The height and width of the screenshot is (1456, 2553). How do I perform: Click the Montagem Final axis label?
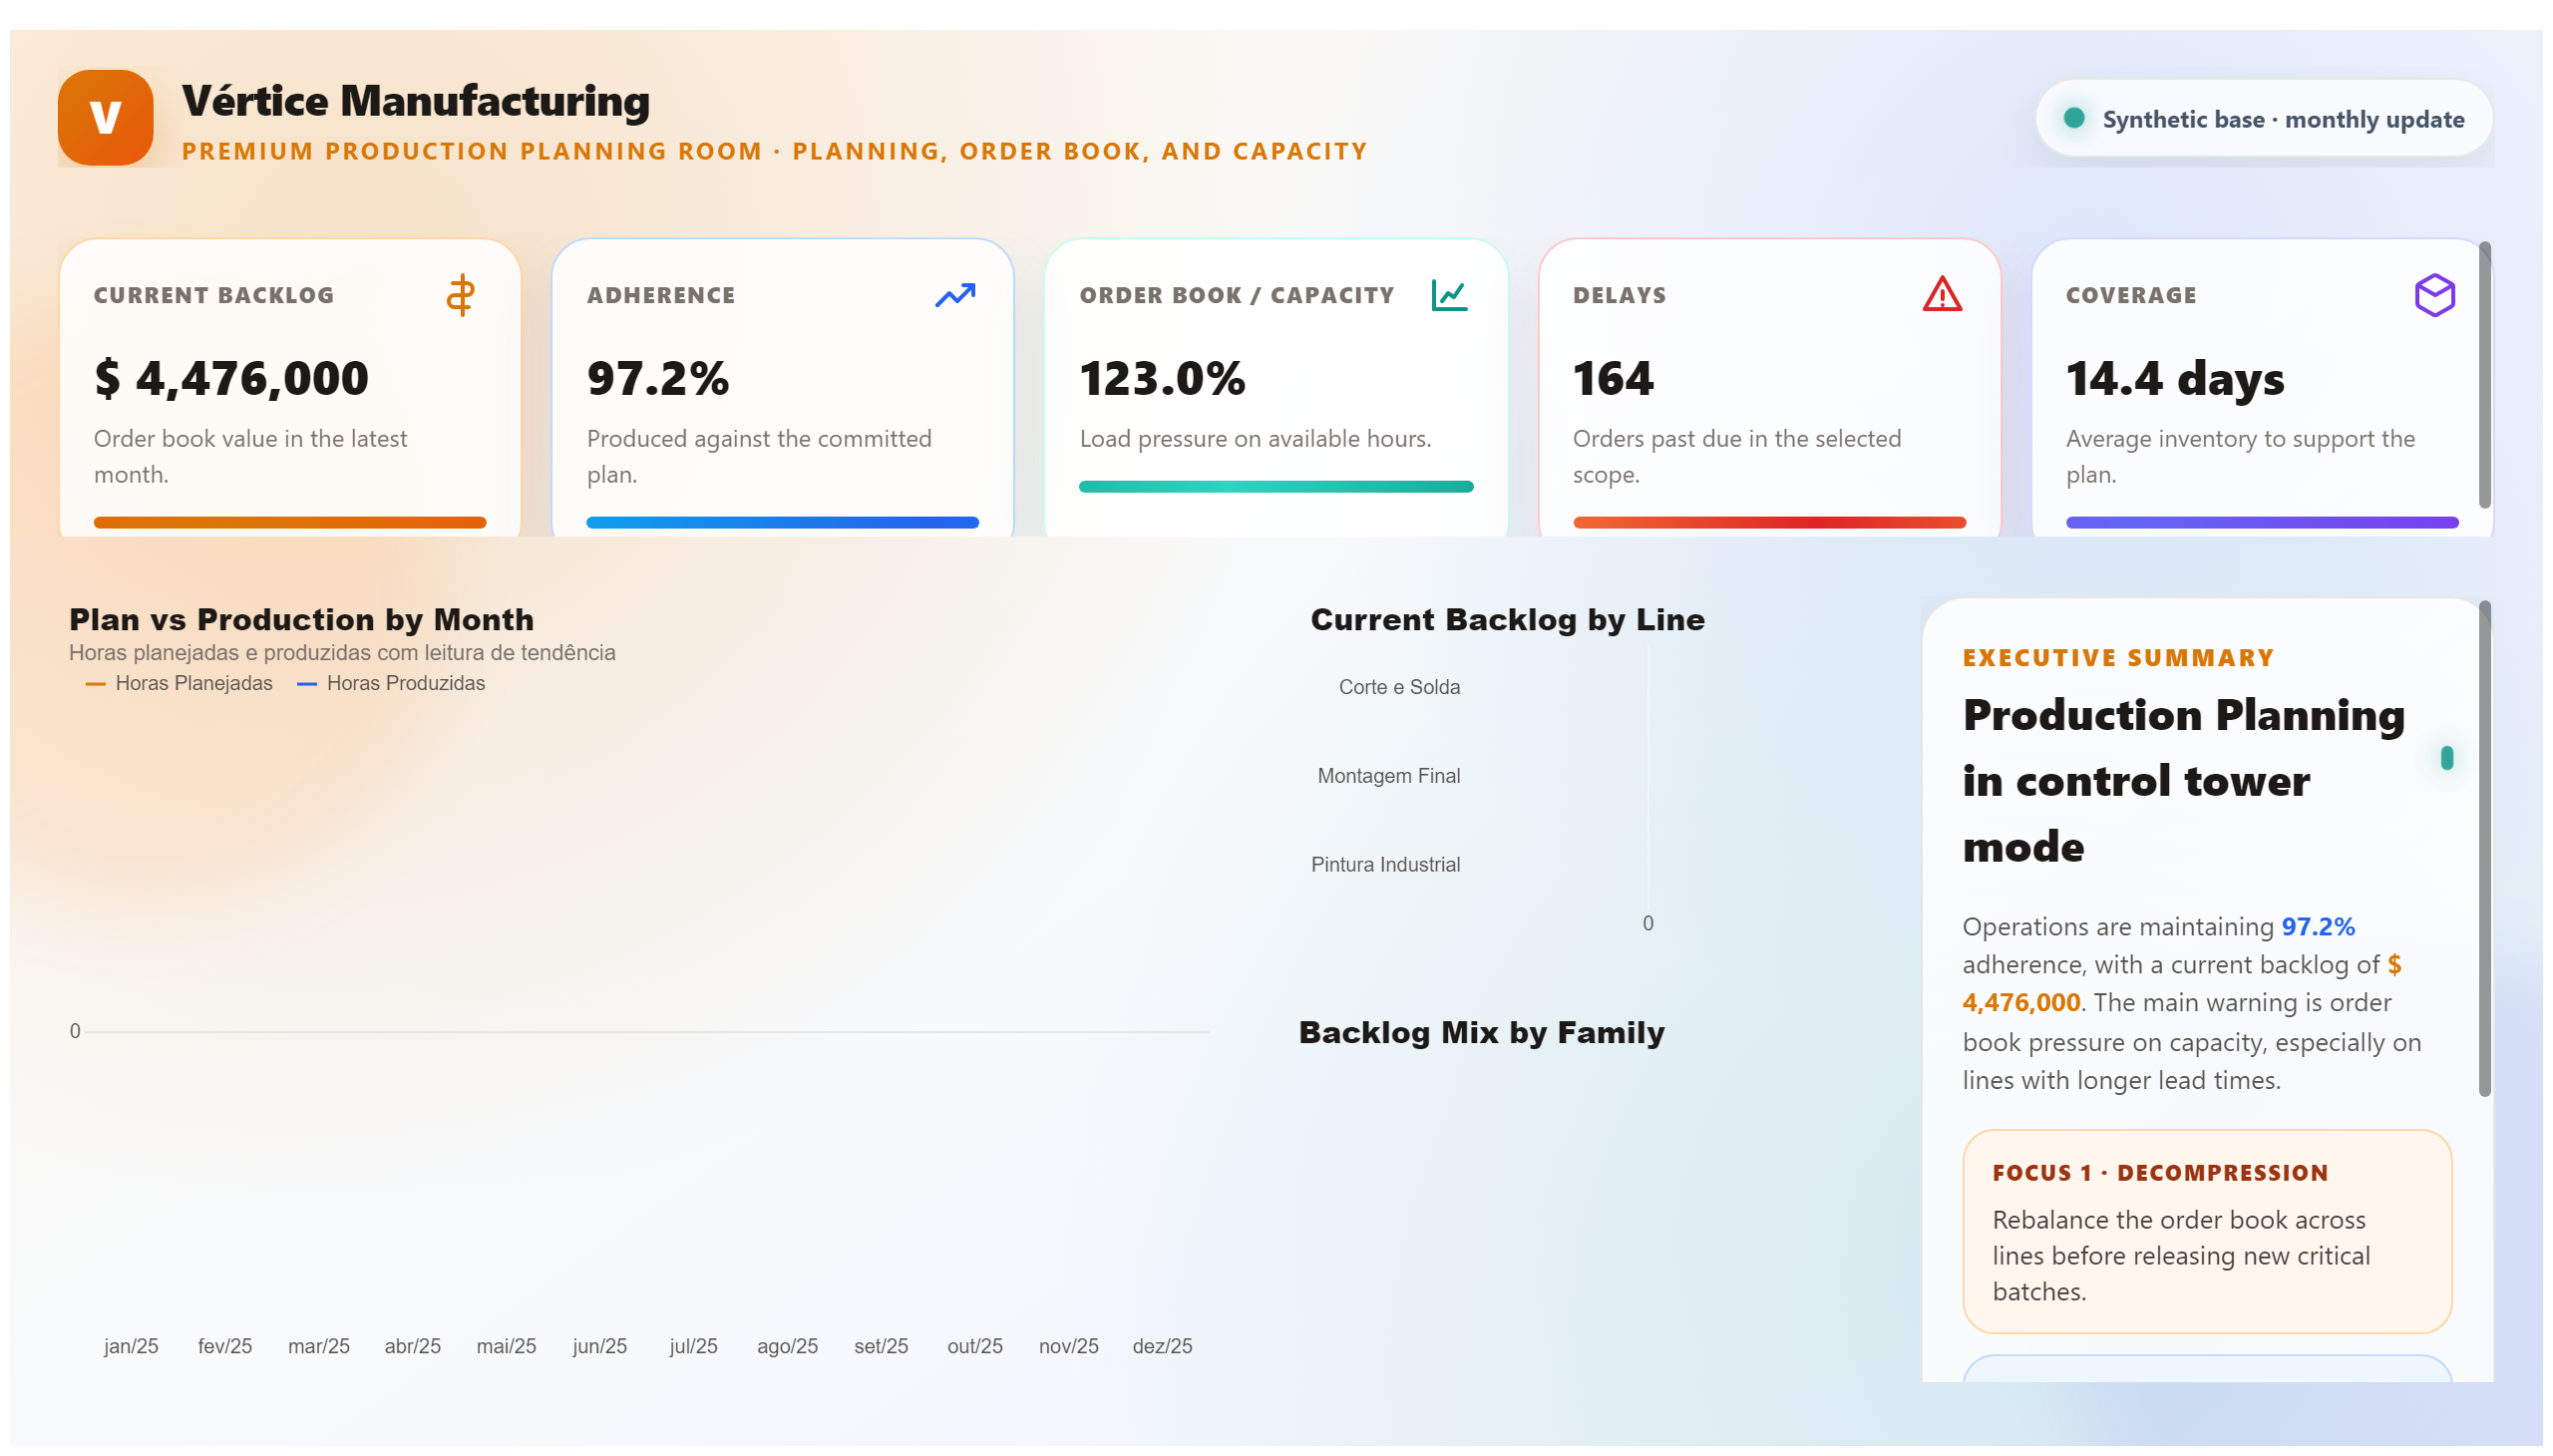tap(1388, 776)
